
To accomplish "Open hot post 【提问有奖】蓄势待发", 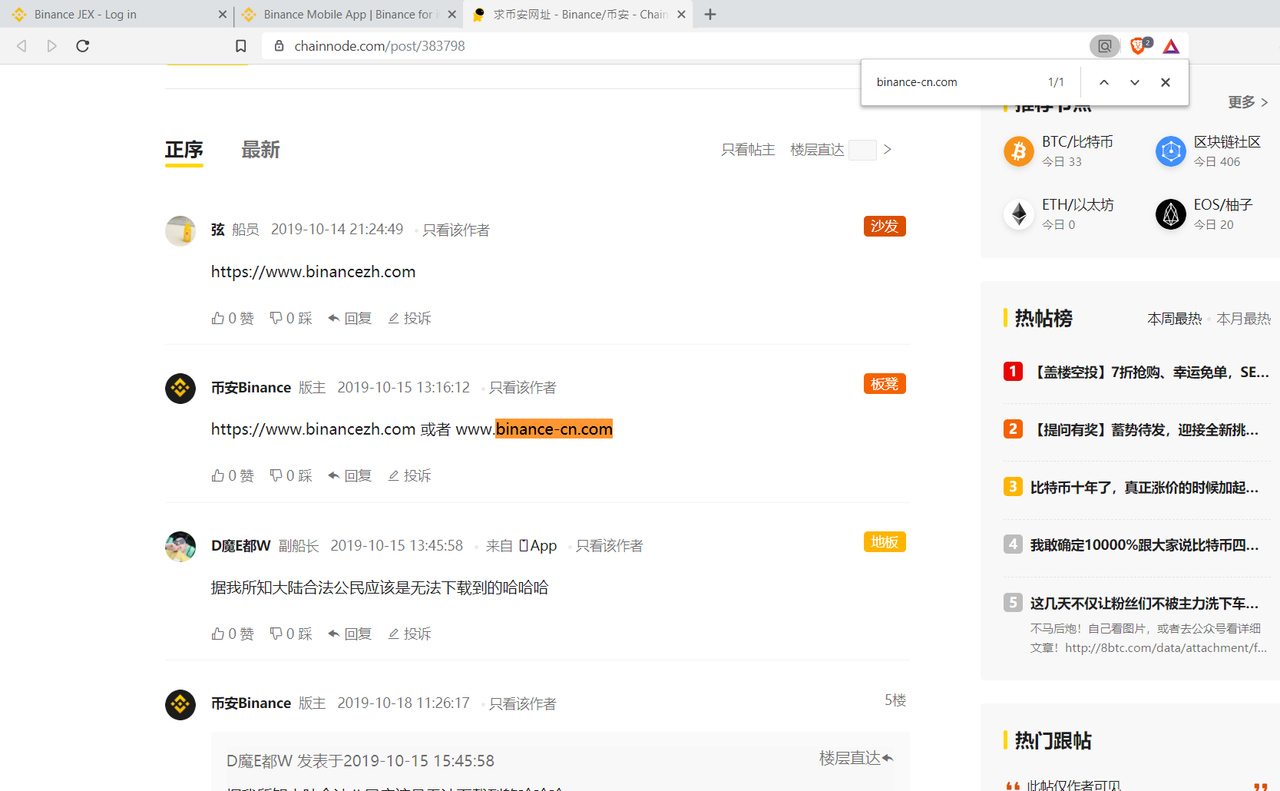I will [x=1145, y=429].
